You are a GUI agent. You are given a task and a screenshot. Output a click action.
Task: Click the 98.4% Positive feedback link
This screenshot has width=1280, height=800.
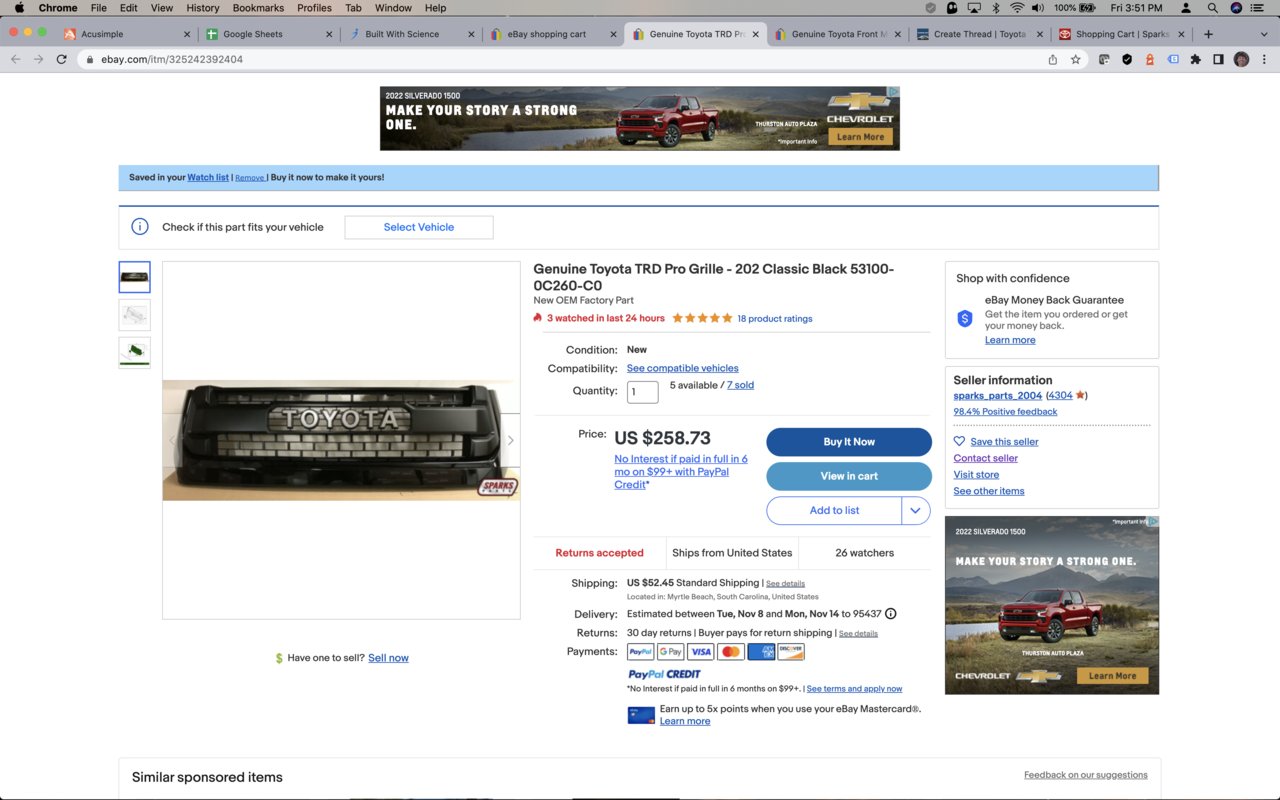tap(1005, 412)
